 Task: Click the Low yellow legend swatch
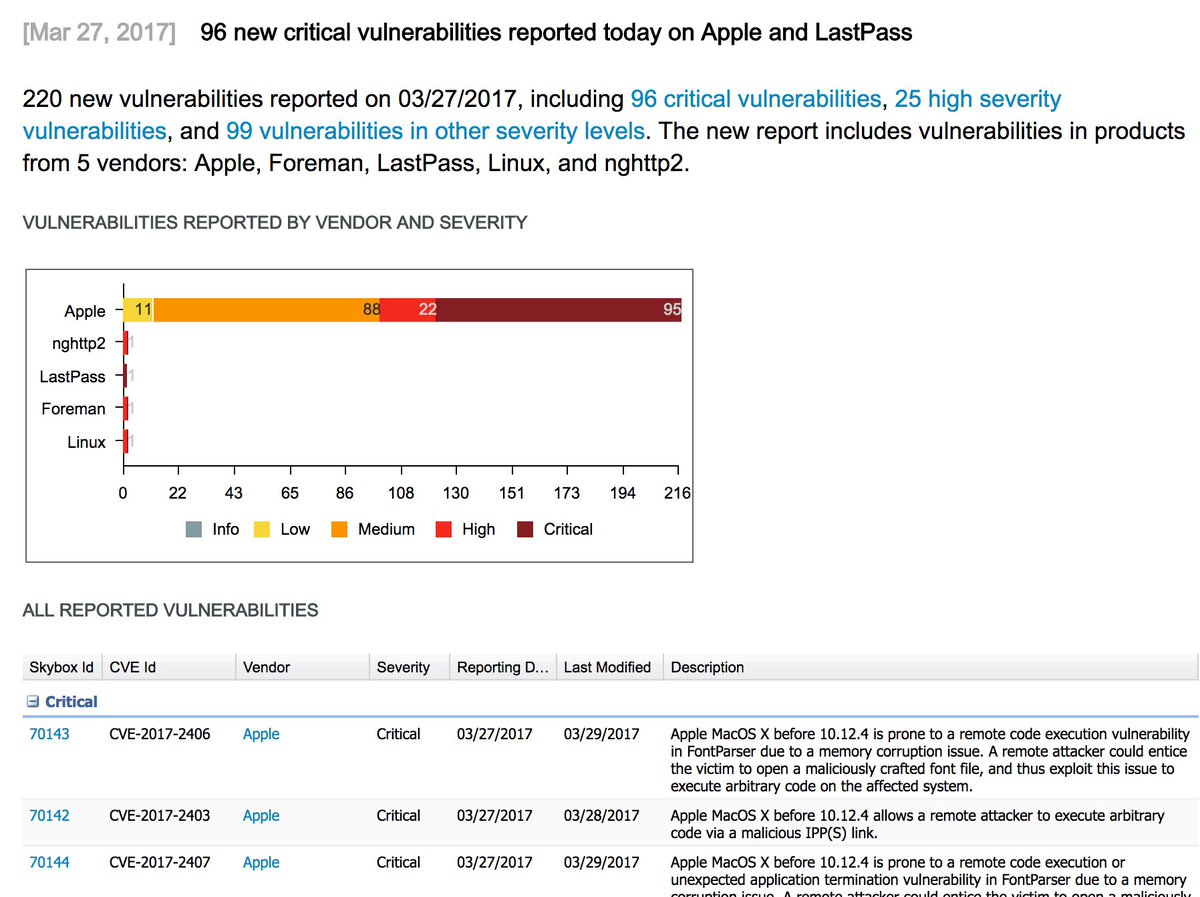pyautogui.click(x=262, y=529)
